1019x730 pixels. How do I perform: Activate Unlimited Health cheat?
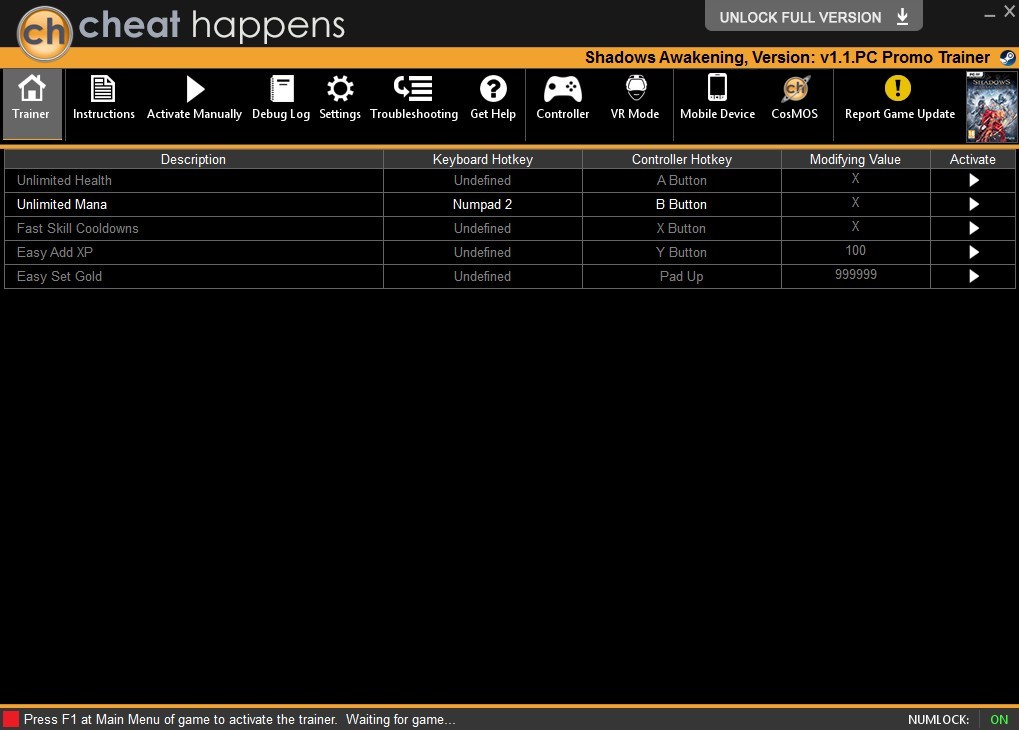point(974,181)
